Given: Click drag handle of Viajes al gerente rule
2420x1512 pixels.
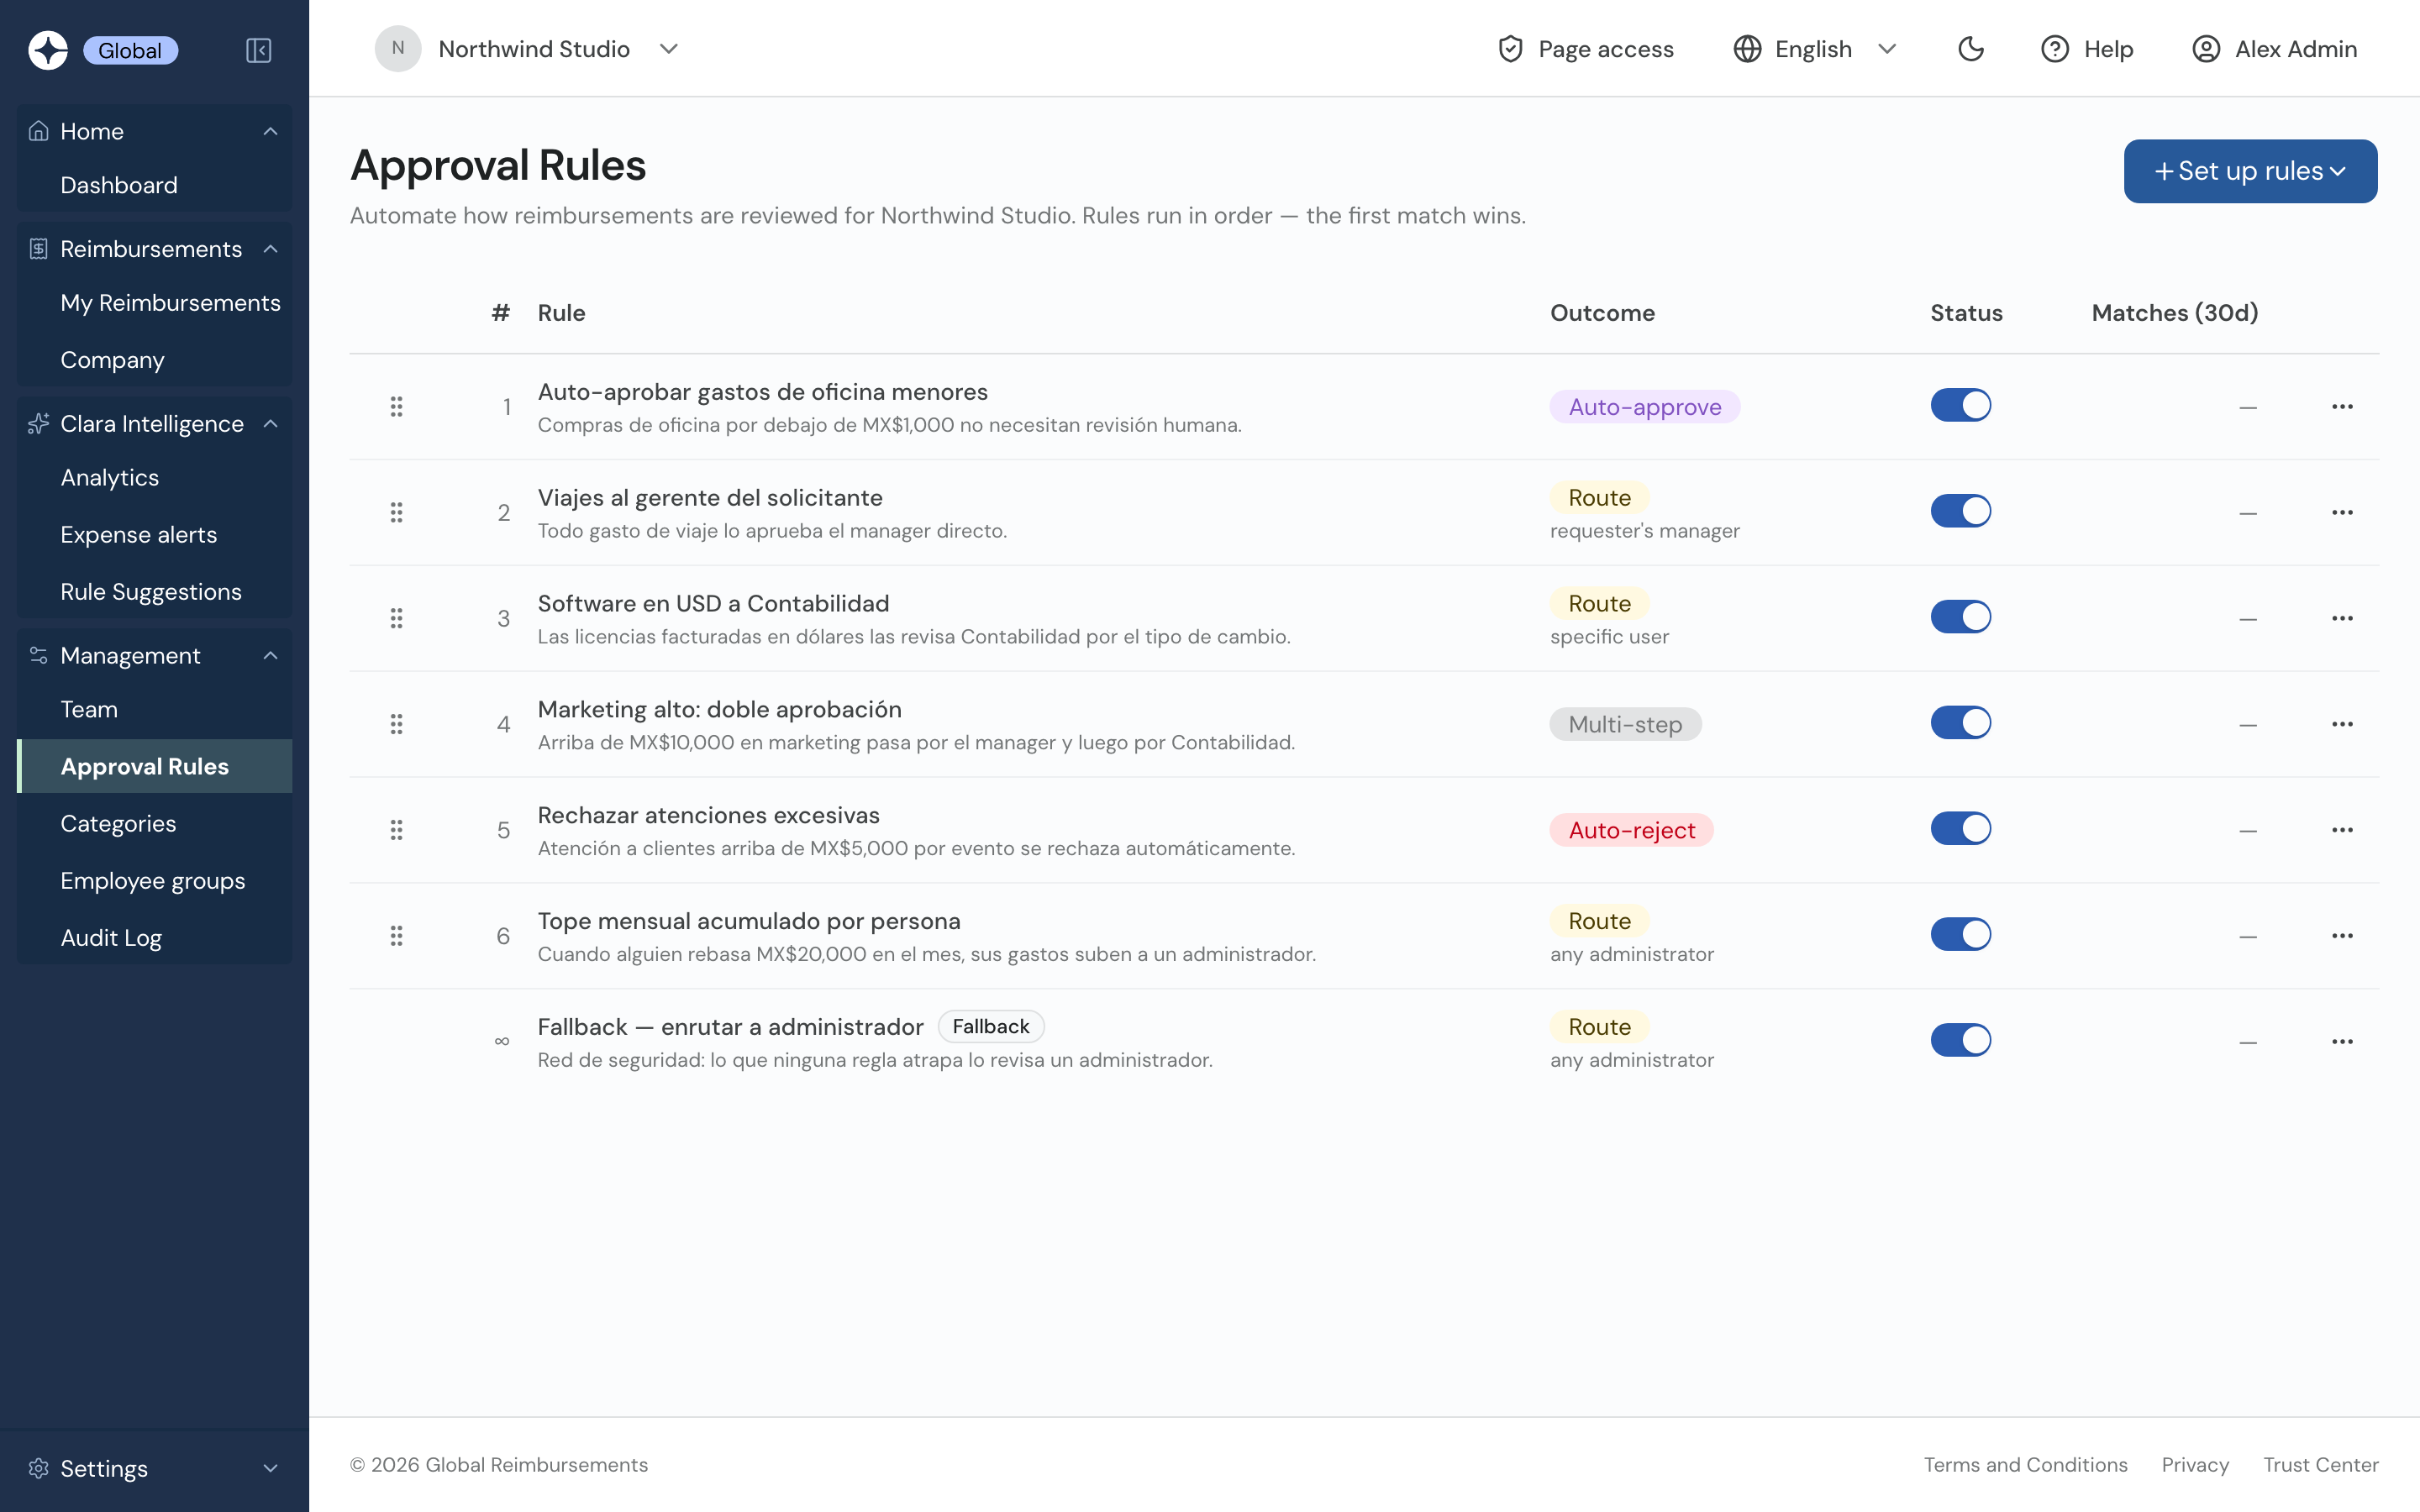Looking at the screenshot, I should coord(396,513).
